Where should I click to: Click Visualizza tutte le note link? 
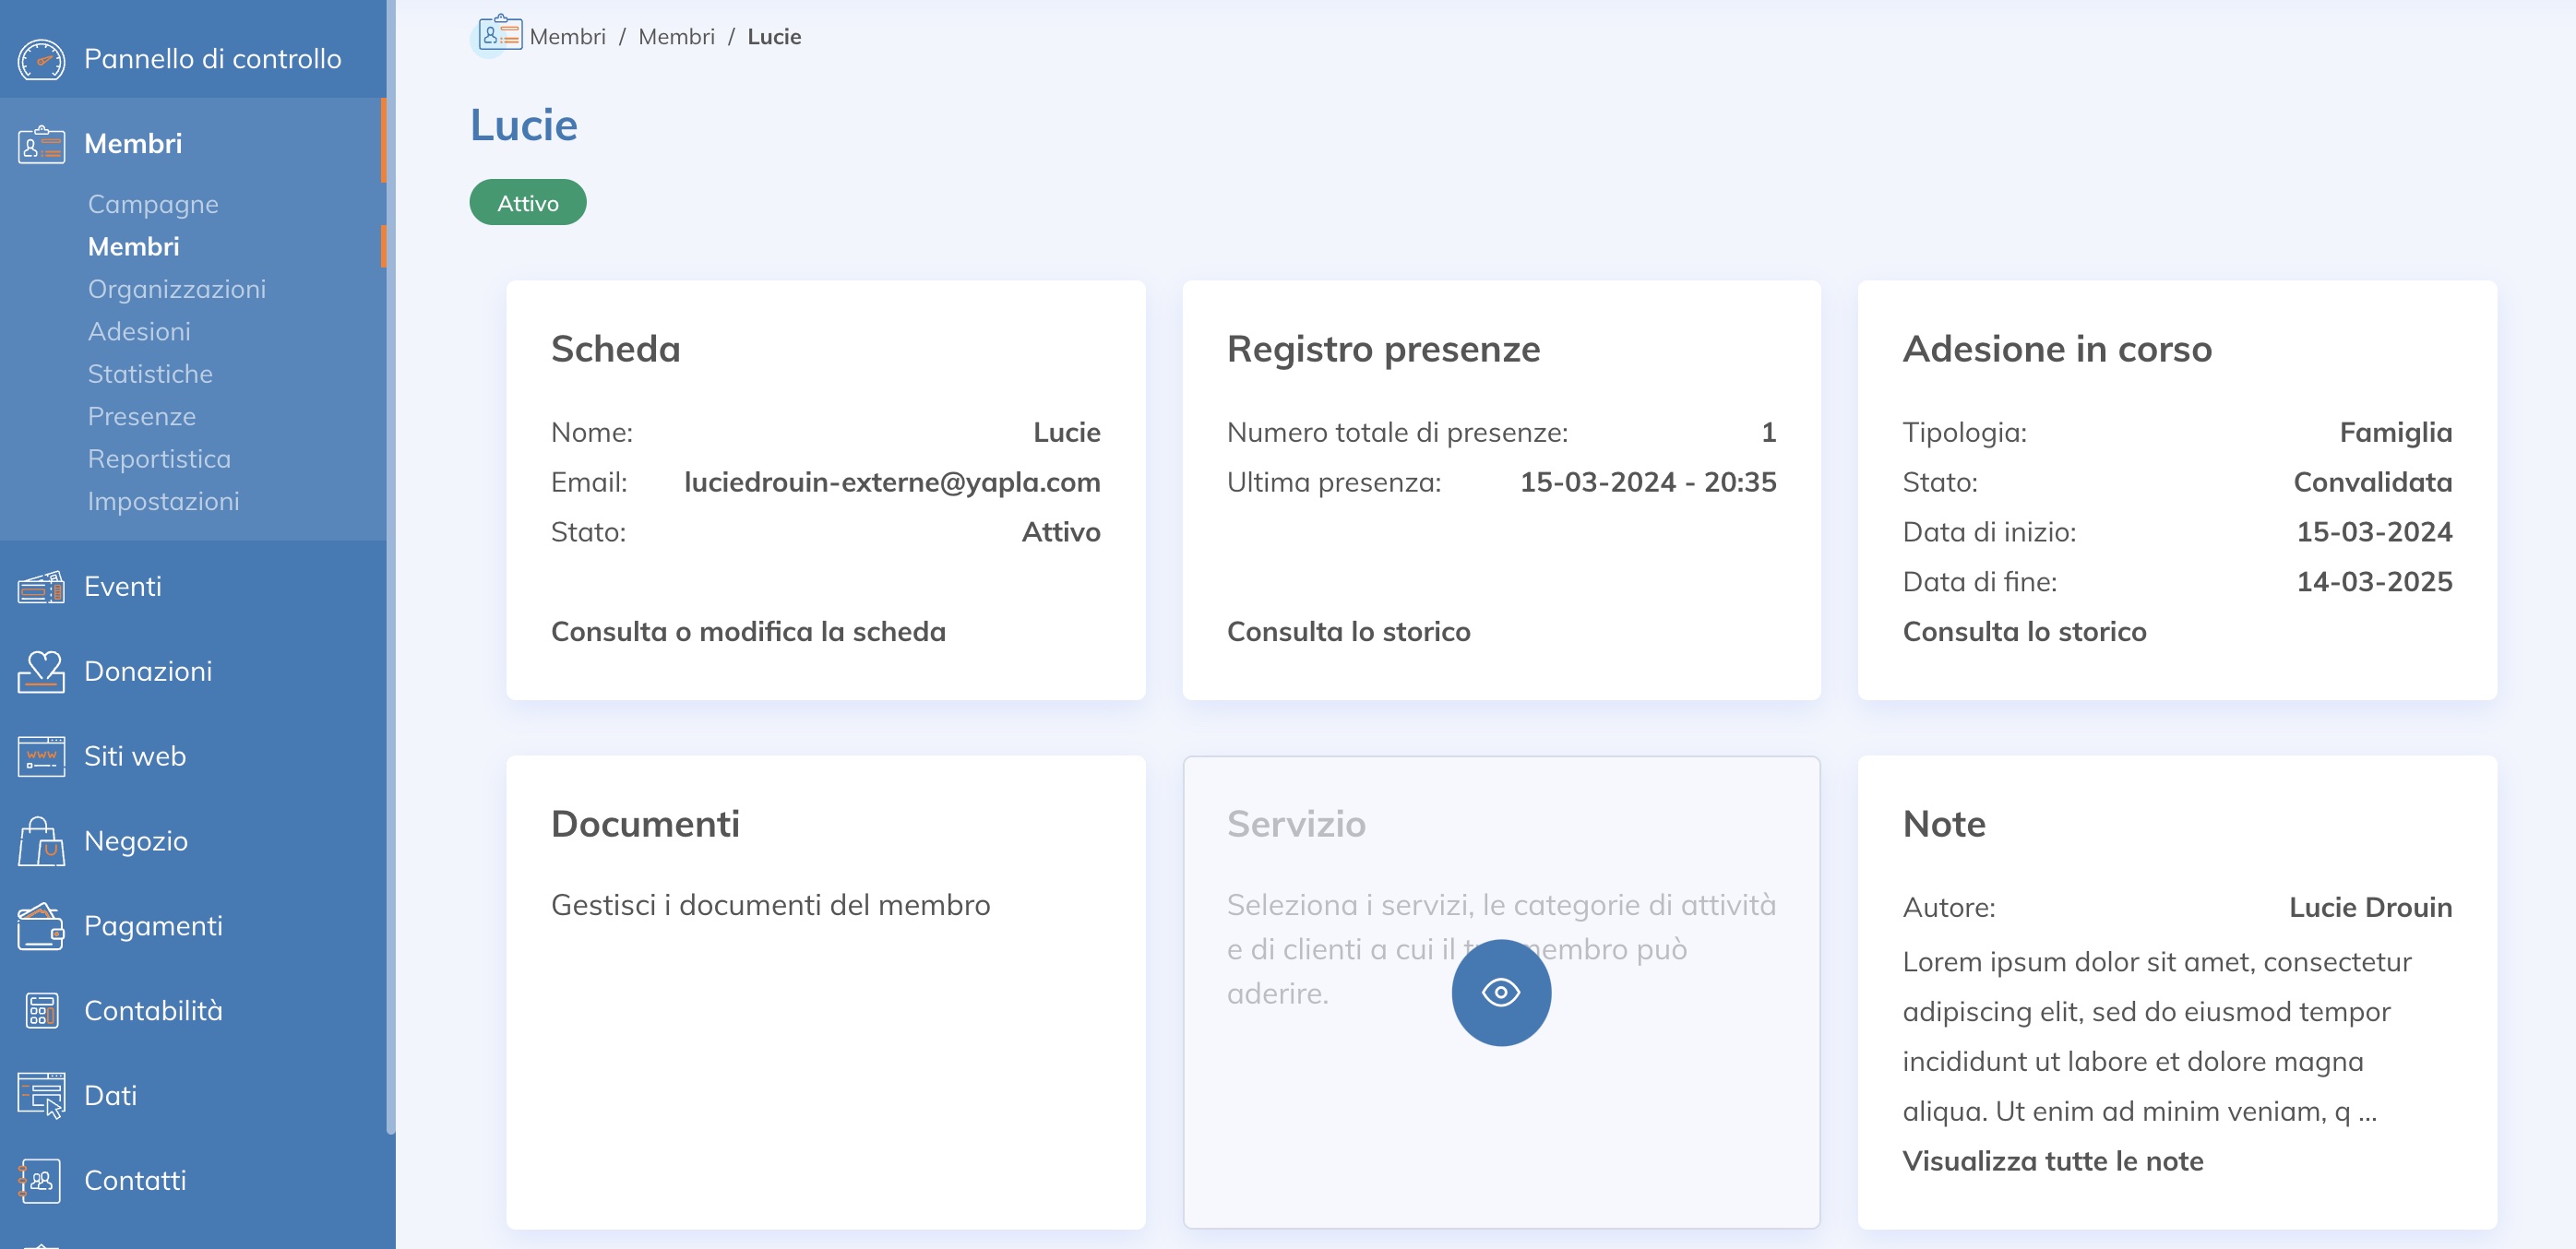coord(2052,1161)
